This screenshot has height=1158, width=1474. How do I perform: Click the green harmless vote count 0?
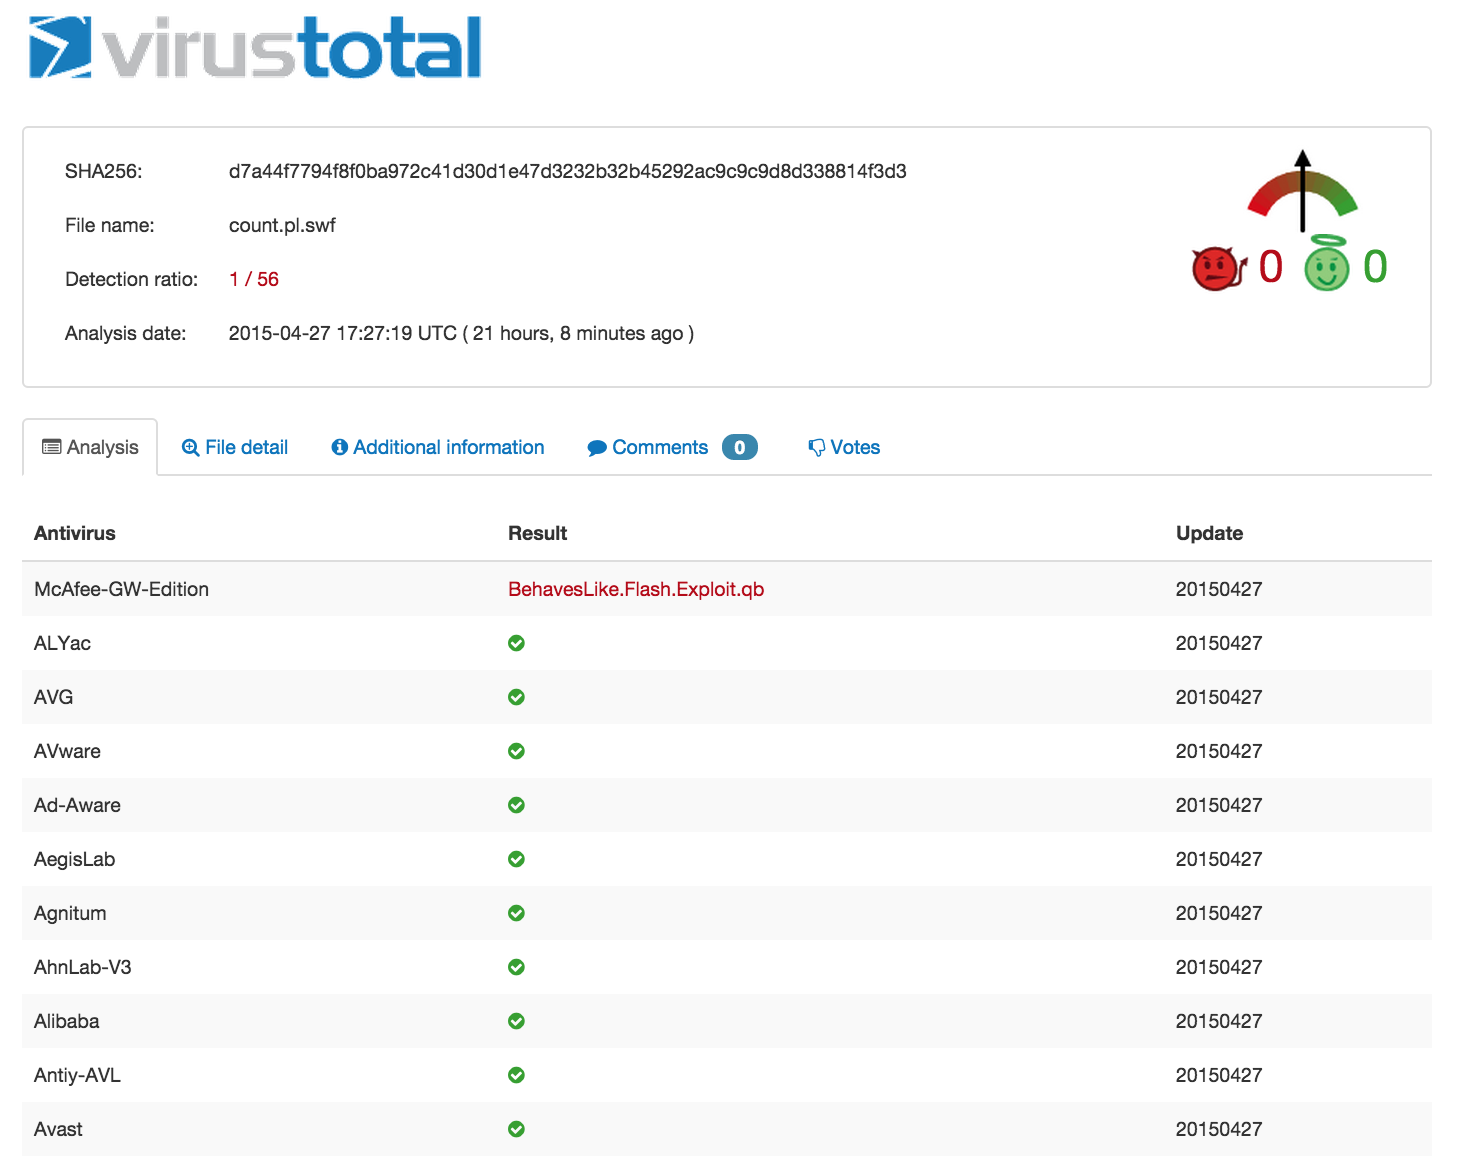tap(1375, 267)
